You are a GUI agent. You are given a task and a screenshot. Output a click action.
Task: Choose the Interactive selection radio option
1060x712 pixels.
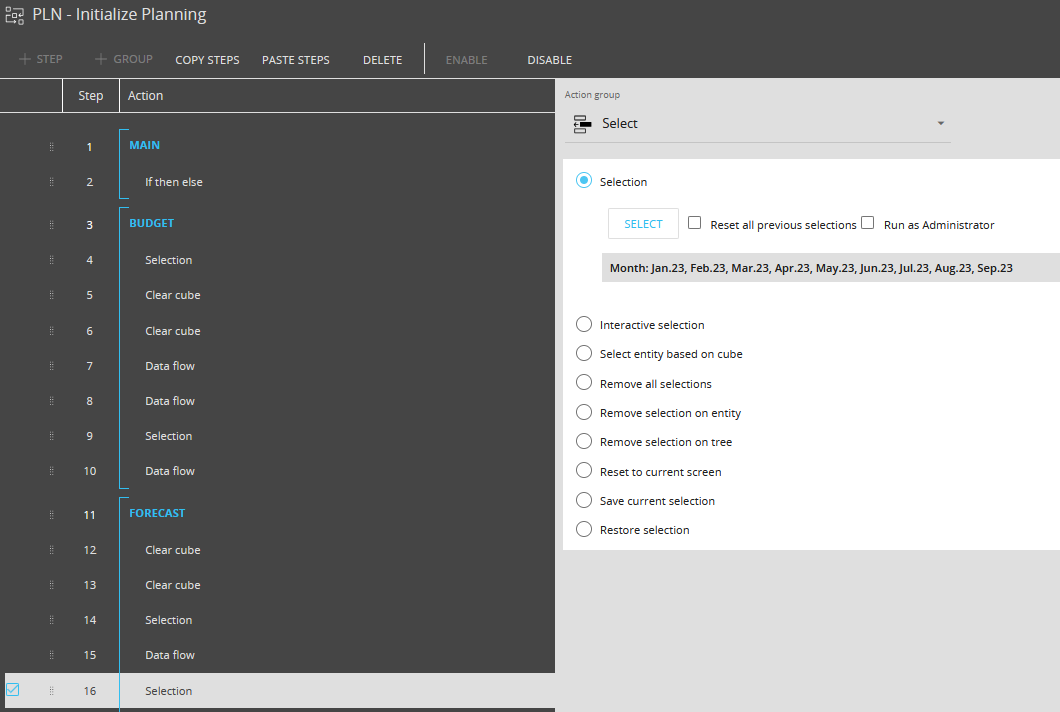pyautogui.click(x=583, y=325)
